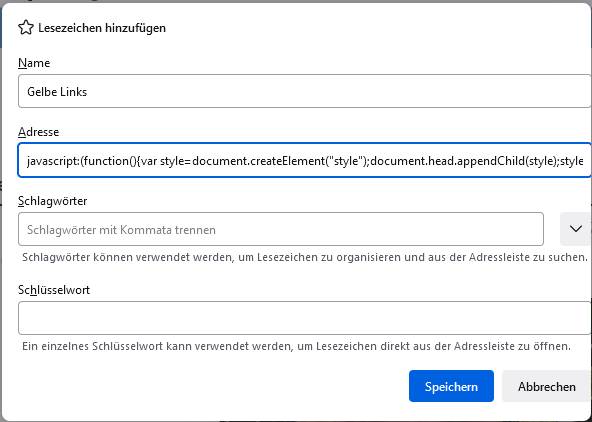Focus the 'Schlagwörter mit Kommata trennen' input
This screenshot has height=422, width=592.
[281, 229]
